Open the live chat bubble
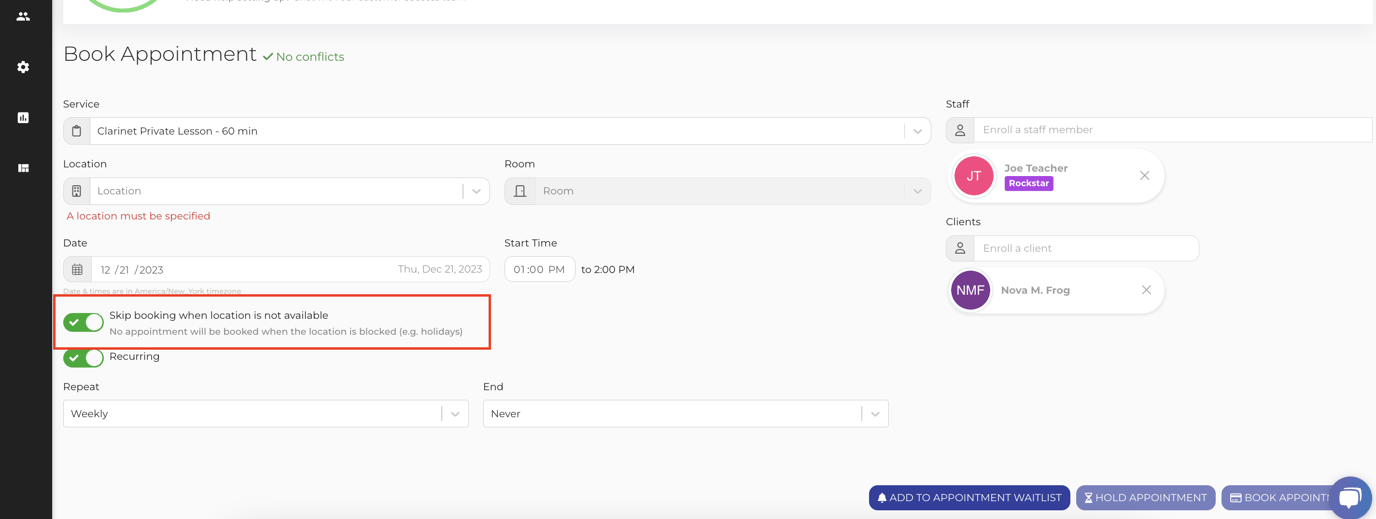 [1349, 497]
